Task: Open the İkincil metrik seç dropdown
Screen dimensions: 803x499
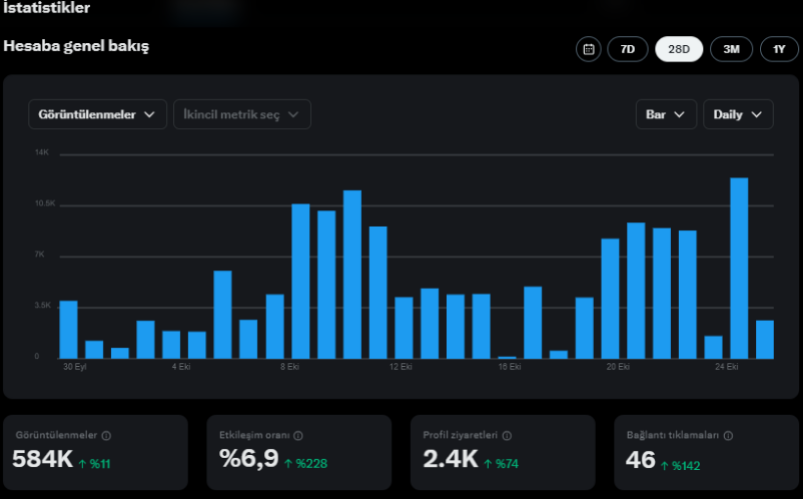Action: pos(242,114)
